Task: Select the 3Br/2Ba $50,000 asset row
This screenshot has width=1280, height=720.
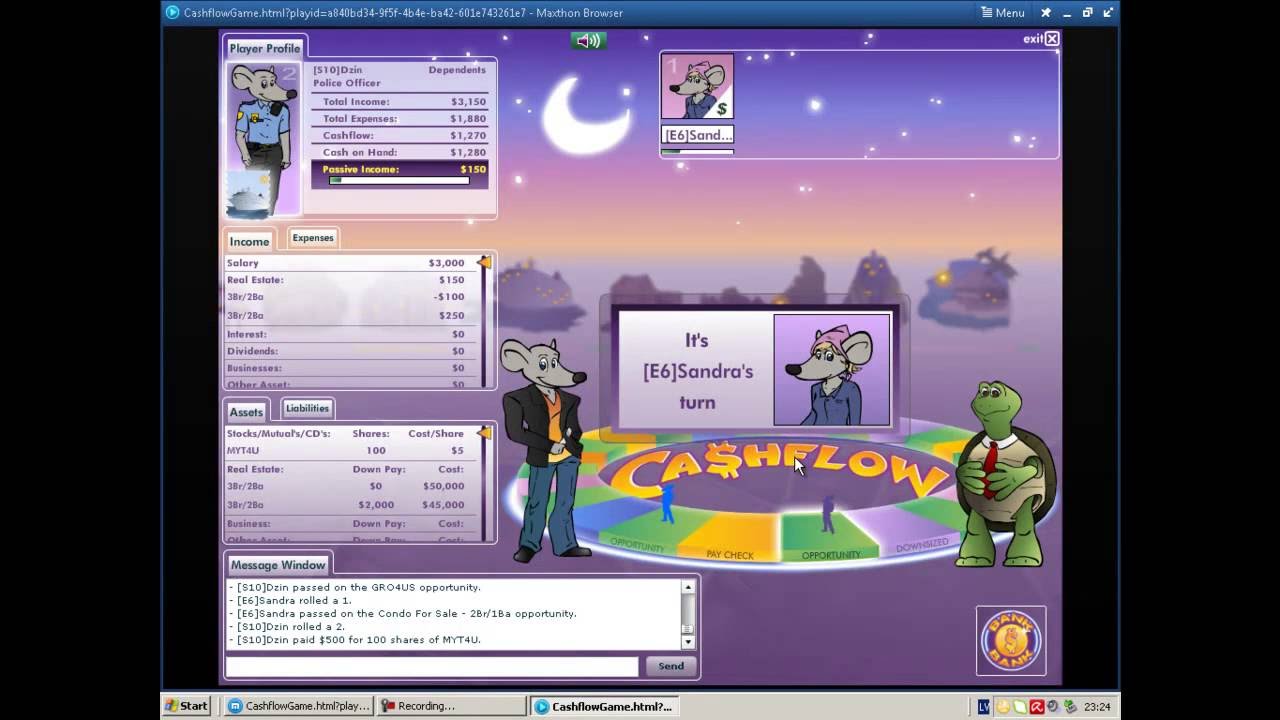Action: (346, 486)
